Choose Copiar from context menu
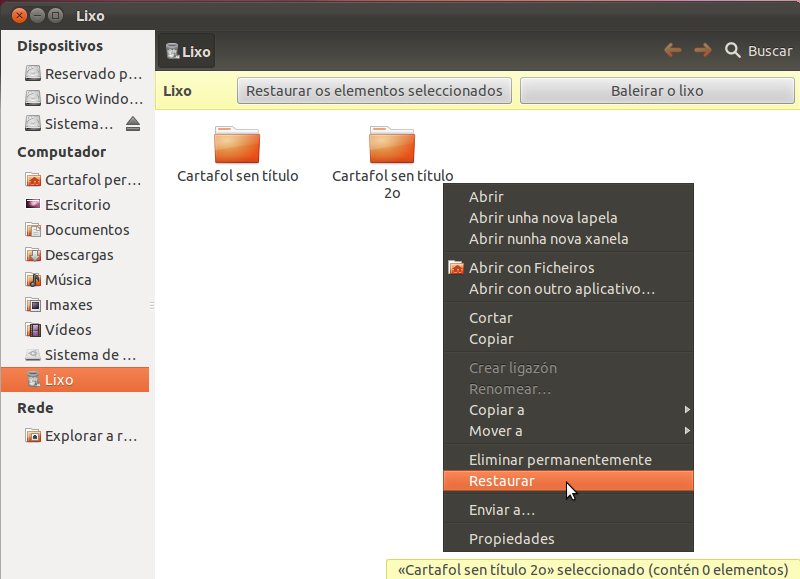This screenshot has width=800, height=579. (568, 339)
